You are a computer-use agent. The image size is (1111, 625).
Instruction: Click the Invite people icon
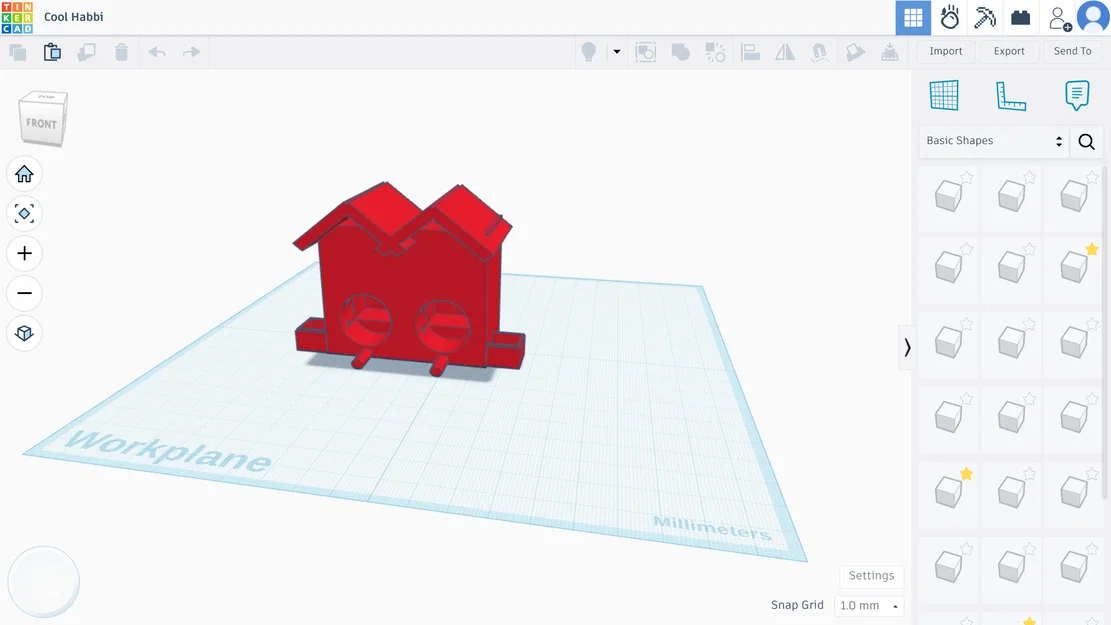[1059, 18]
